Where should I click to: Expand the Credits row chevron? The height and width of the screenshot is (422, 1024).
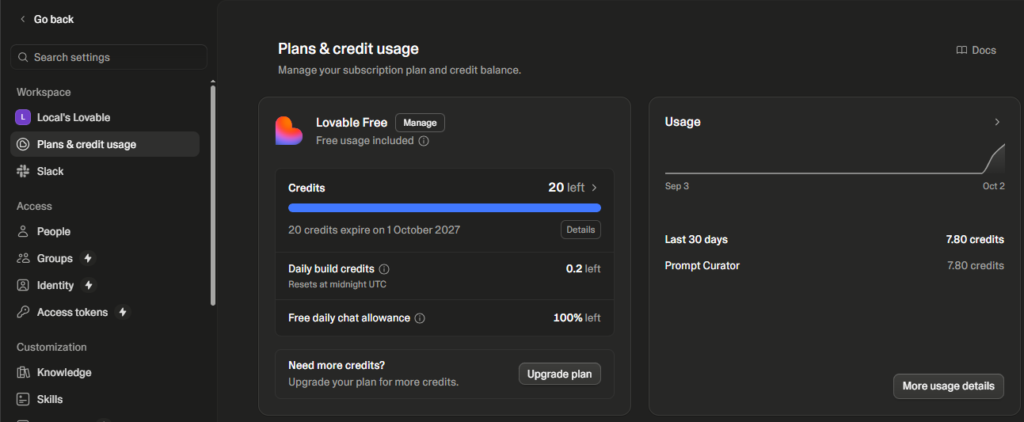594,188
